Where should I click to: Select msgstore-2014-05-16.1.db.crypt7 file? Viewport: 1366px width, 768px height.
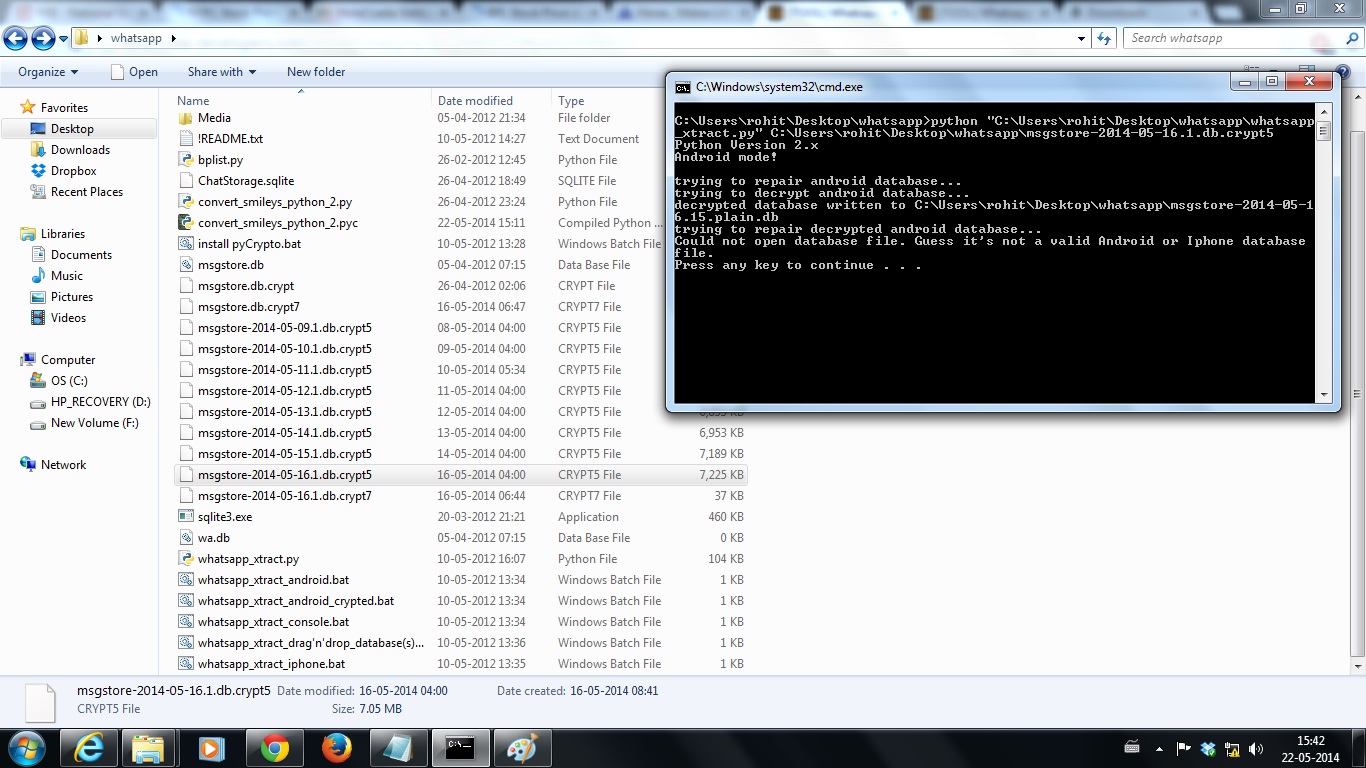[285, 496]
